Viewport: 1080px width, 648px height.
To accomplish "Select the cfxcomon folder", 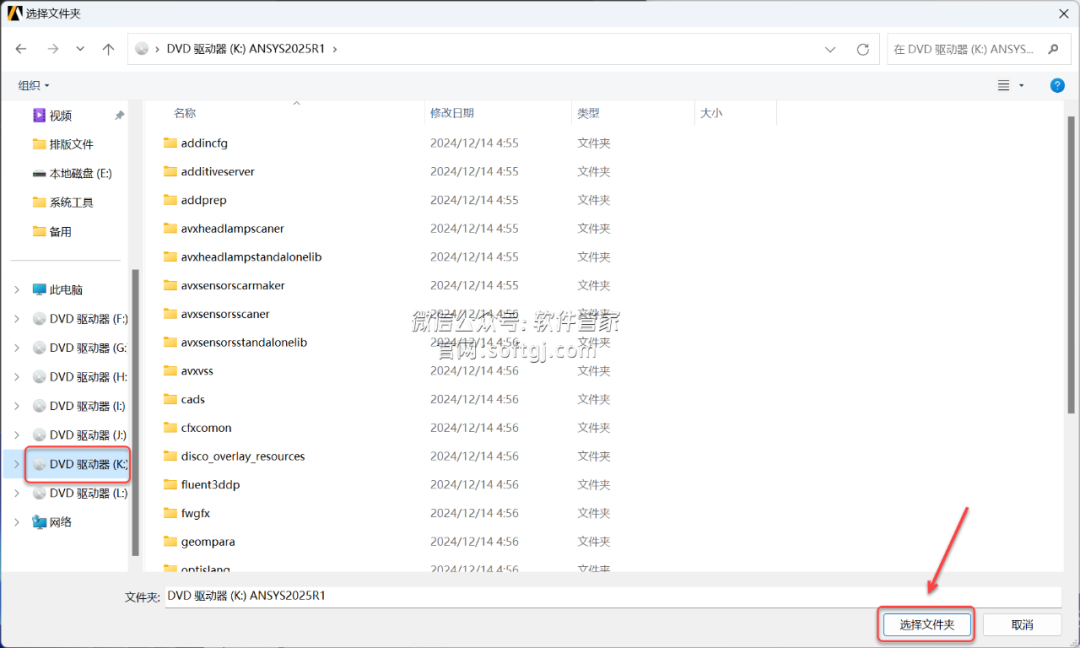I will click(x=206, y=428).
